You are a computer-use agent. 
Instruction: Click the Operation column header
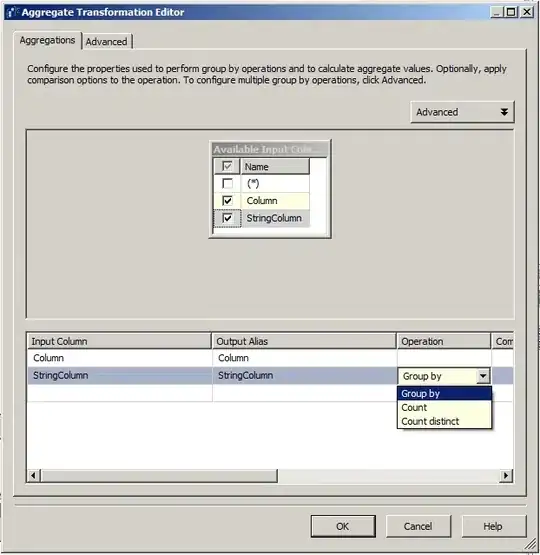(444, 341)
